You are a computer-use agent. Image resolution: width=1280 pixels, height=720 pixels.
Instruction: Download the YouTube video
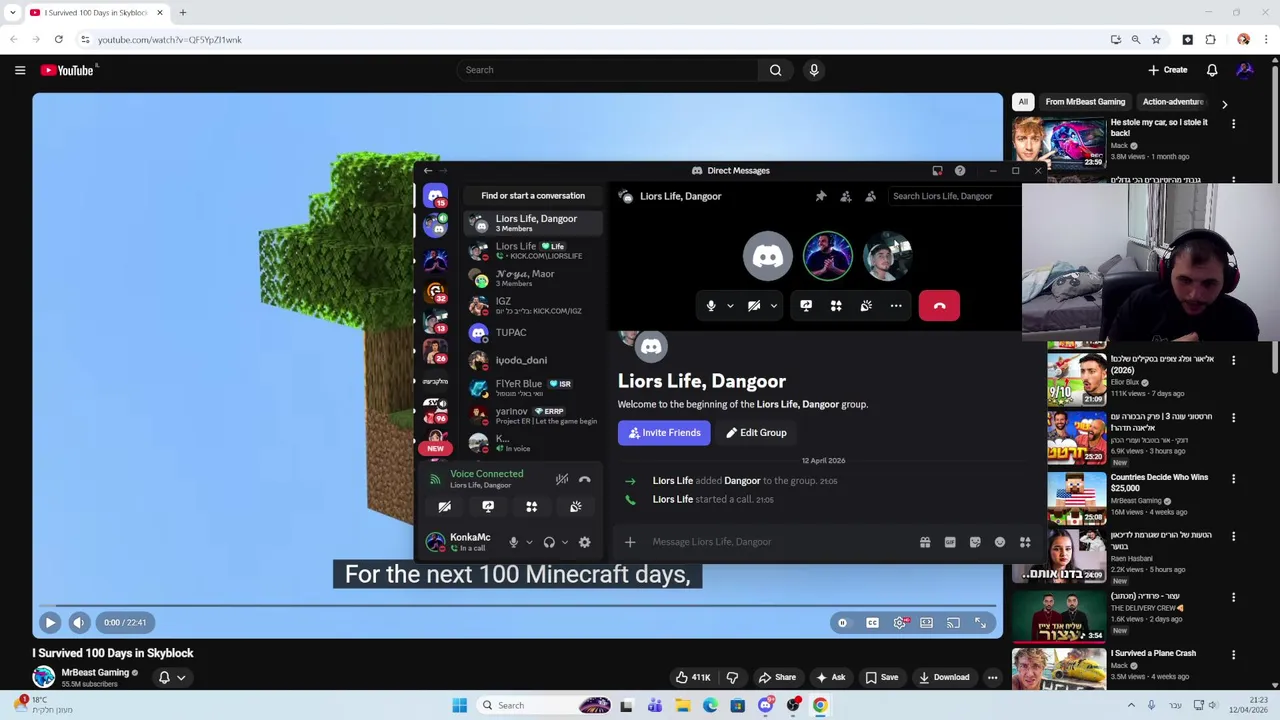click(x=944, y=677)
